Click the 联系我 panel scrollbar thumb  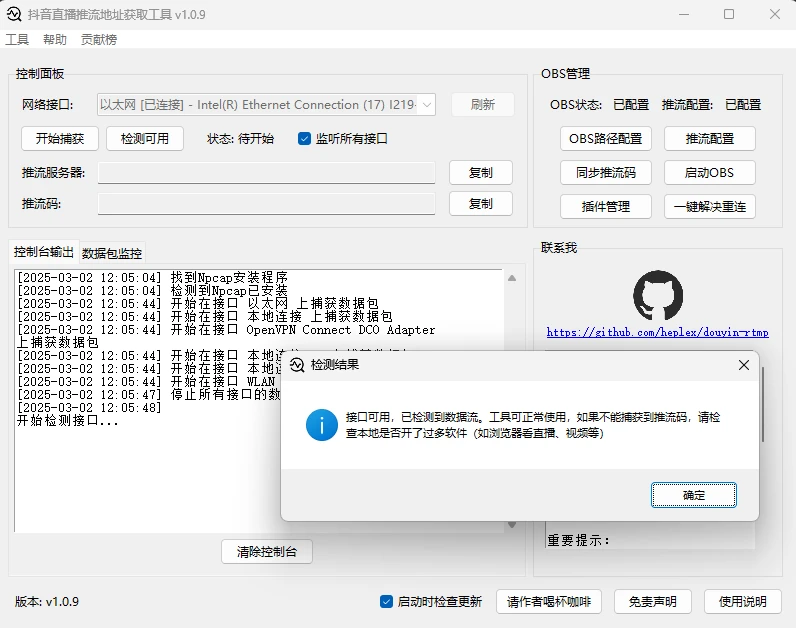pyautogui.click(x=762, y=405)
